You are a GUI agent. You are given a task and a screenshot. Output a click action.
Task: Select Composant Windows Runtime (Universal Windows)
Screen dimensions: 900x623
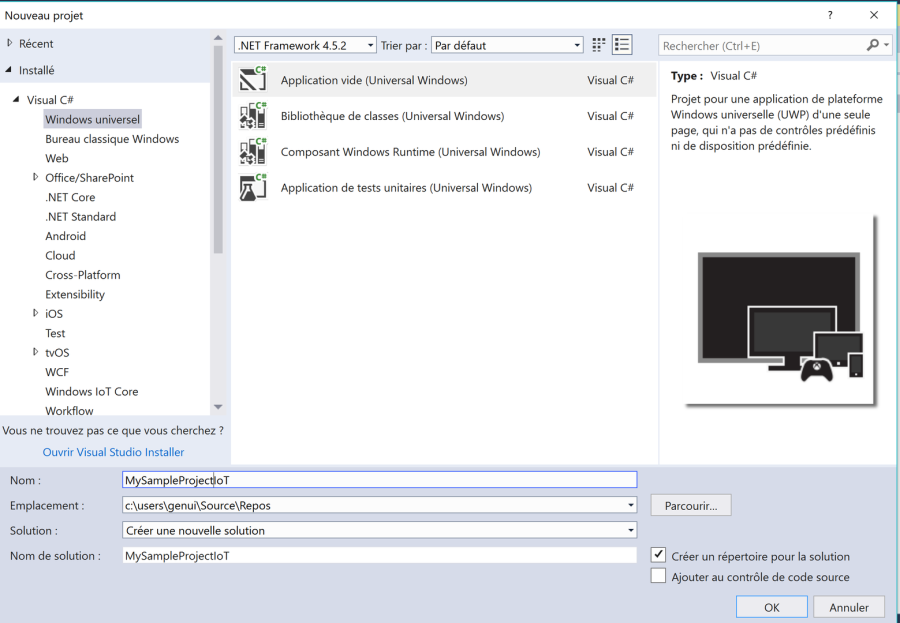click(444, 152)
